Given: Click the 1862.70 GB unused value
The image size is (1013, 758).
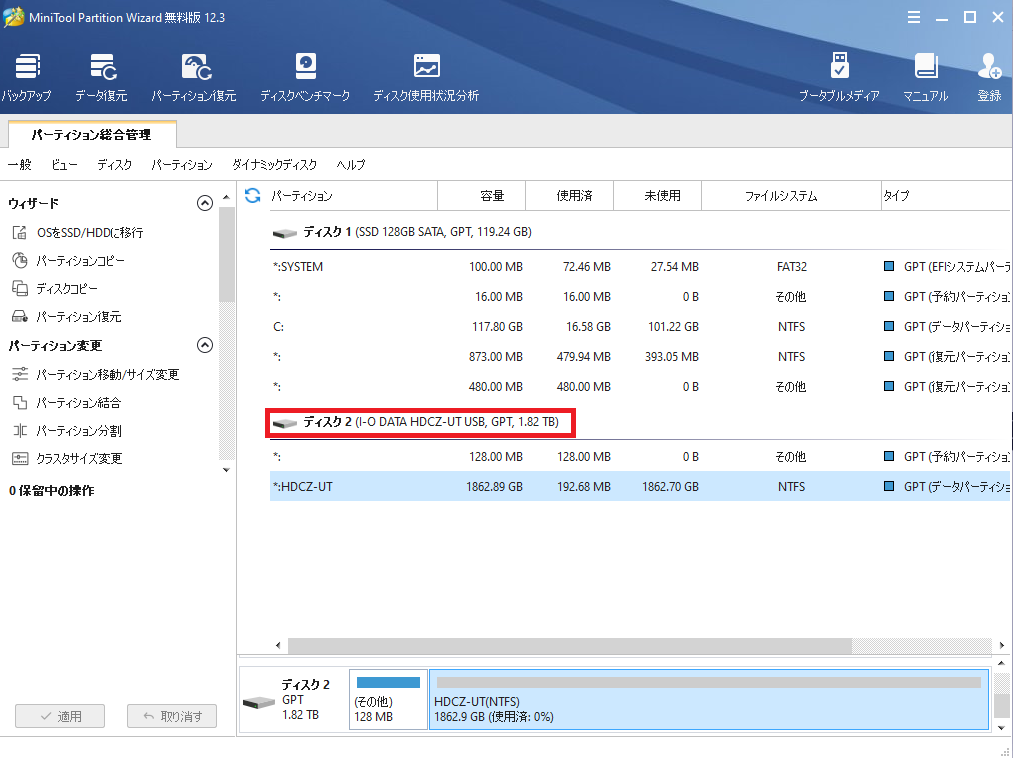Looking at the screenshot, I should [670, 487].
